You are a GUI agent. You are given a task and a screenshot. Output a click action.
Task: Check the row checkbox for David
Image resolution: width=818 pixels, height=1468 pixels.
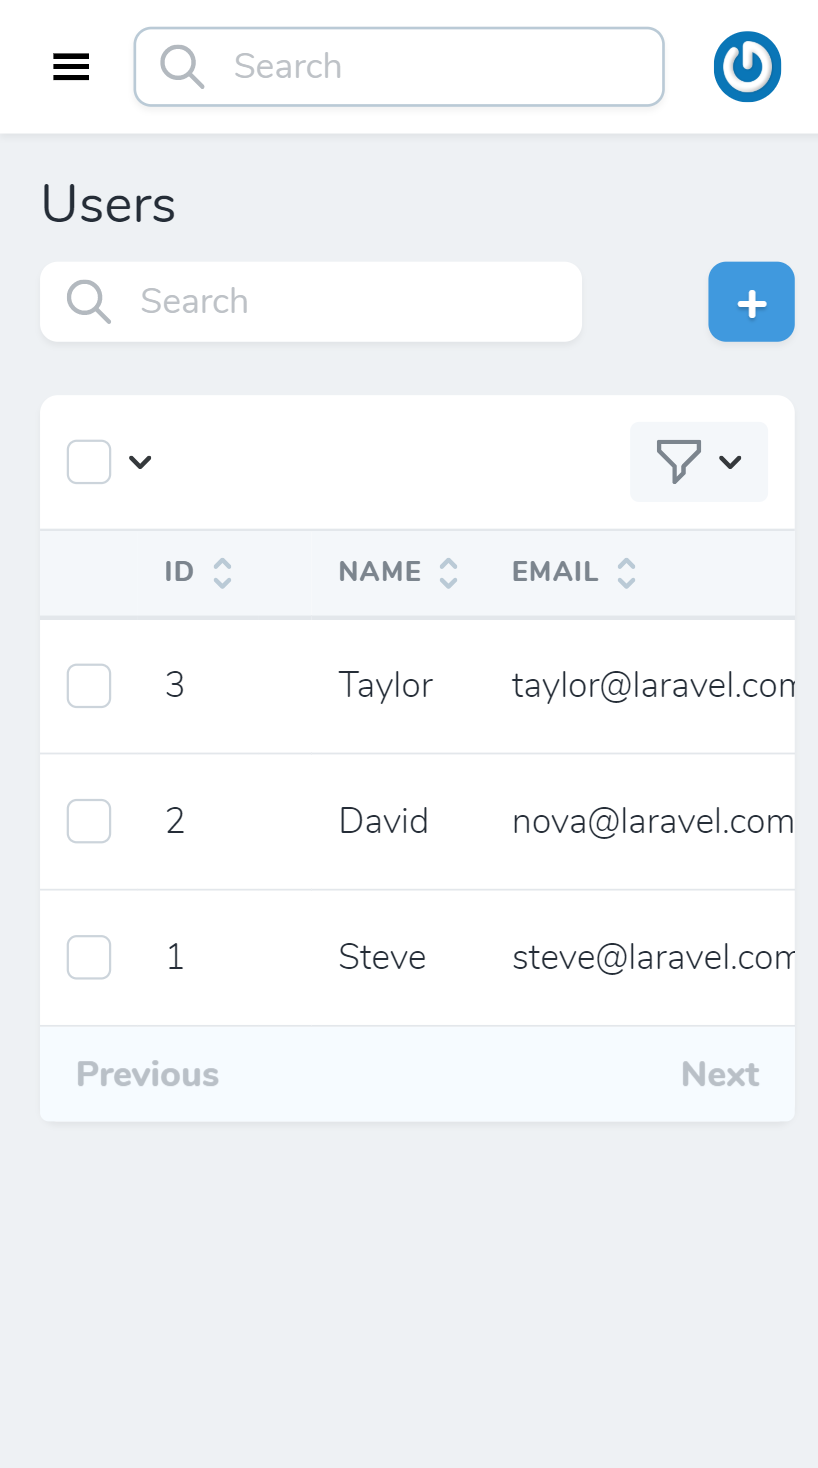tap(88, 821)
